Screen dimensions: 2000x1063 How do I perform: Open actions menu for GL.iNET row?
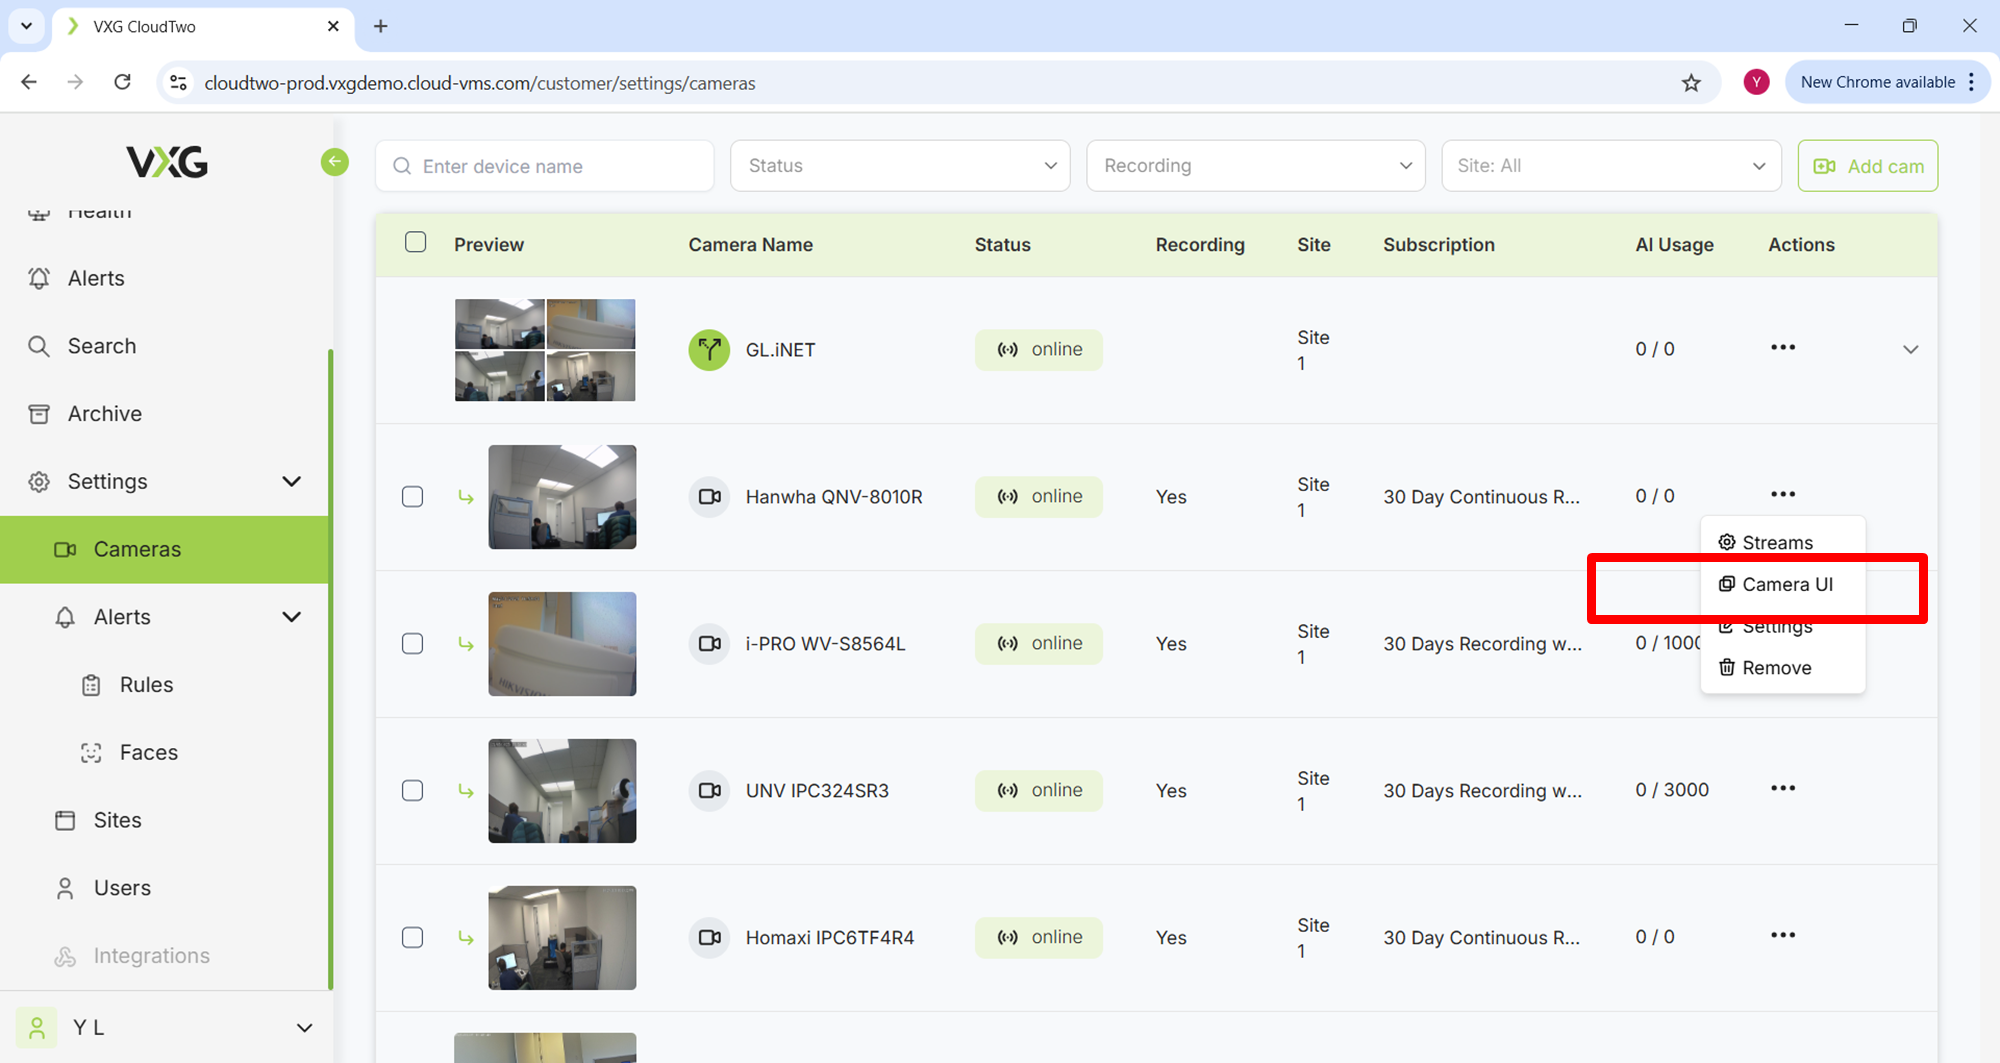[x=1782, y=348]
